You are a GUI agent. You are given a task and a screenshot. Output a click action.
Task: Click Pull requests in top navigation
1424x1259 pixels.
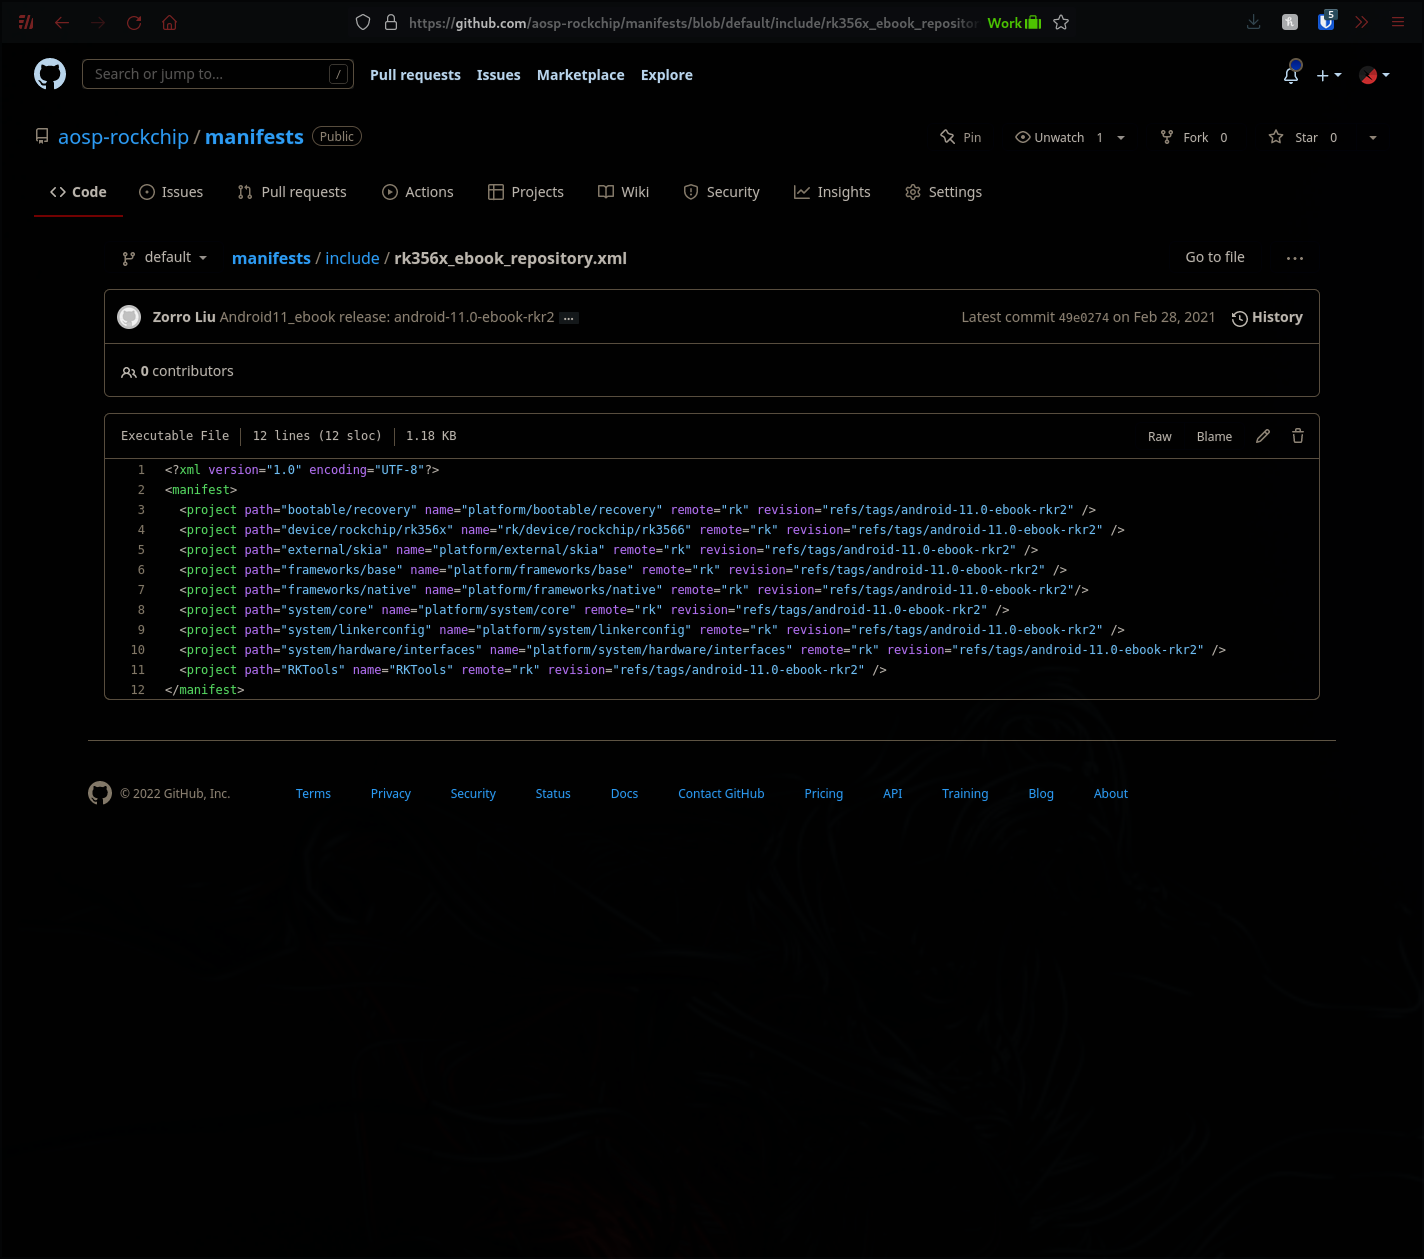[x=415, y=75]
